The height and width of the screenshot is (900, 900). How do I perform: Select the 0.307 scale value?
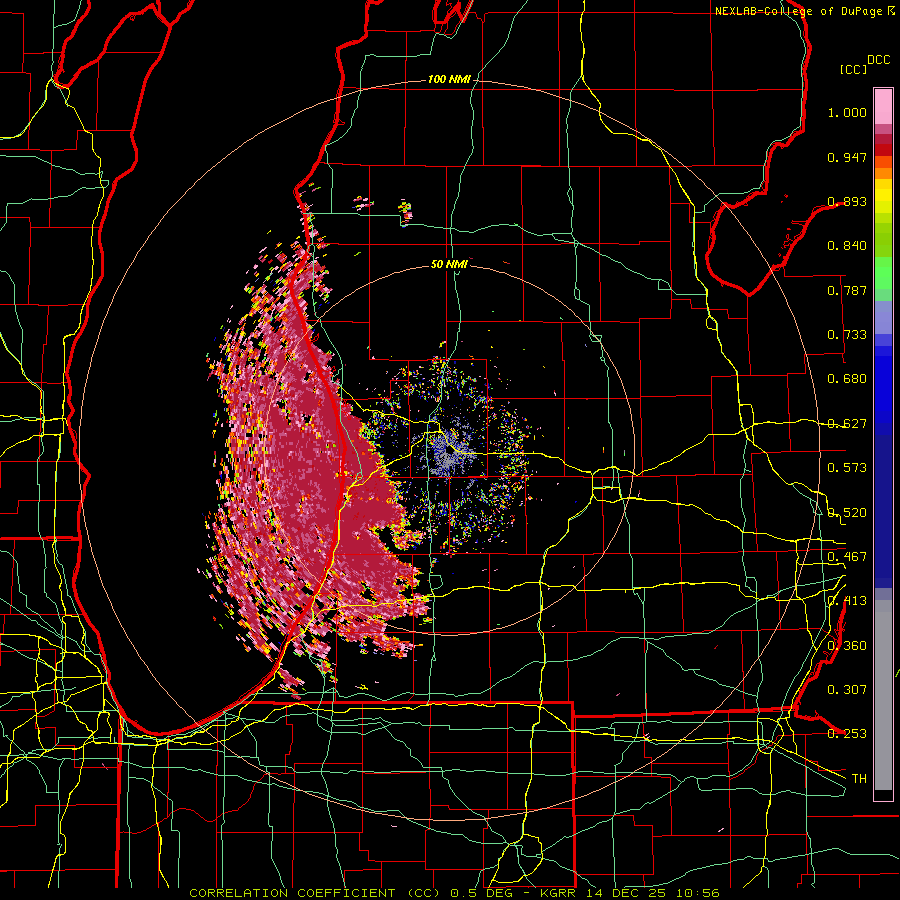pyautogui.click(x=847, y=690)
